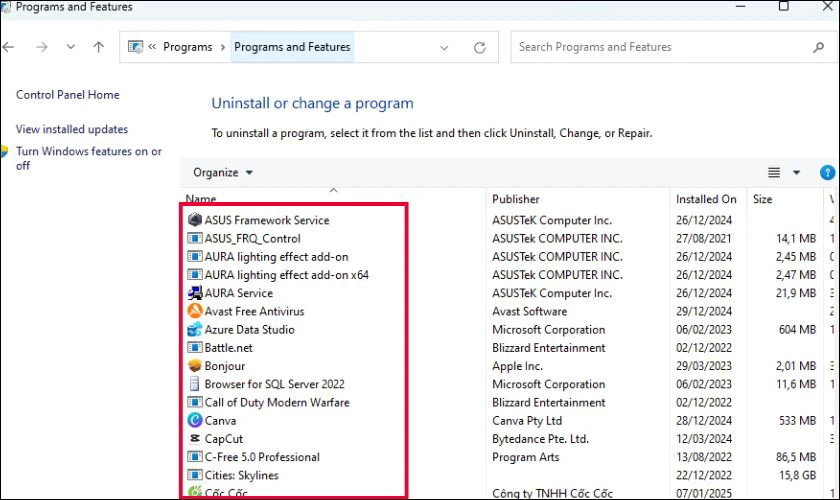Click the installed date 07/01/2025

703,493
